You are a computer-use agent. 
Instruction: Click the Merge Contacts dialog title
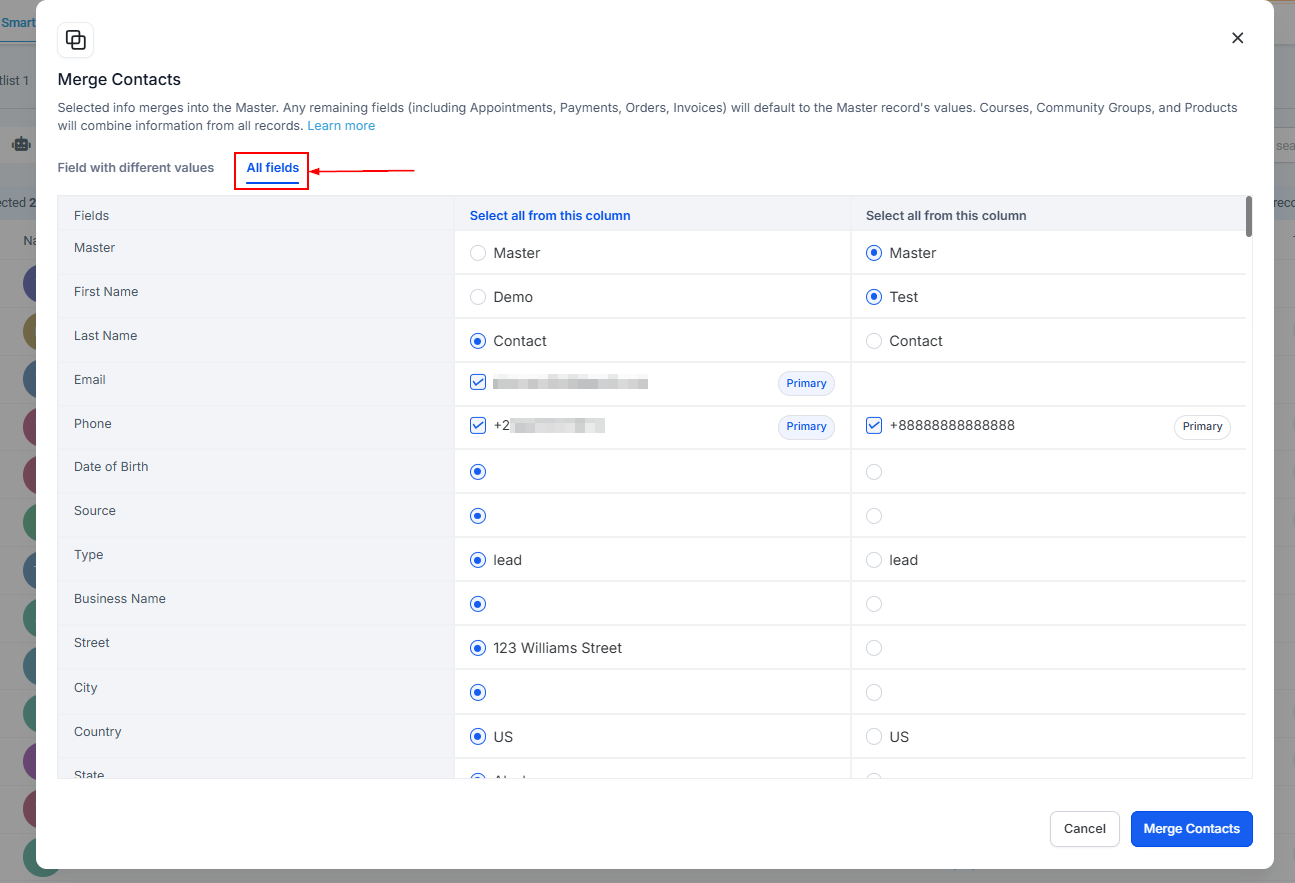(x=119, y=80)
